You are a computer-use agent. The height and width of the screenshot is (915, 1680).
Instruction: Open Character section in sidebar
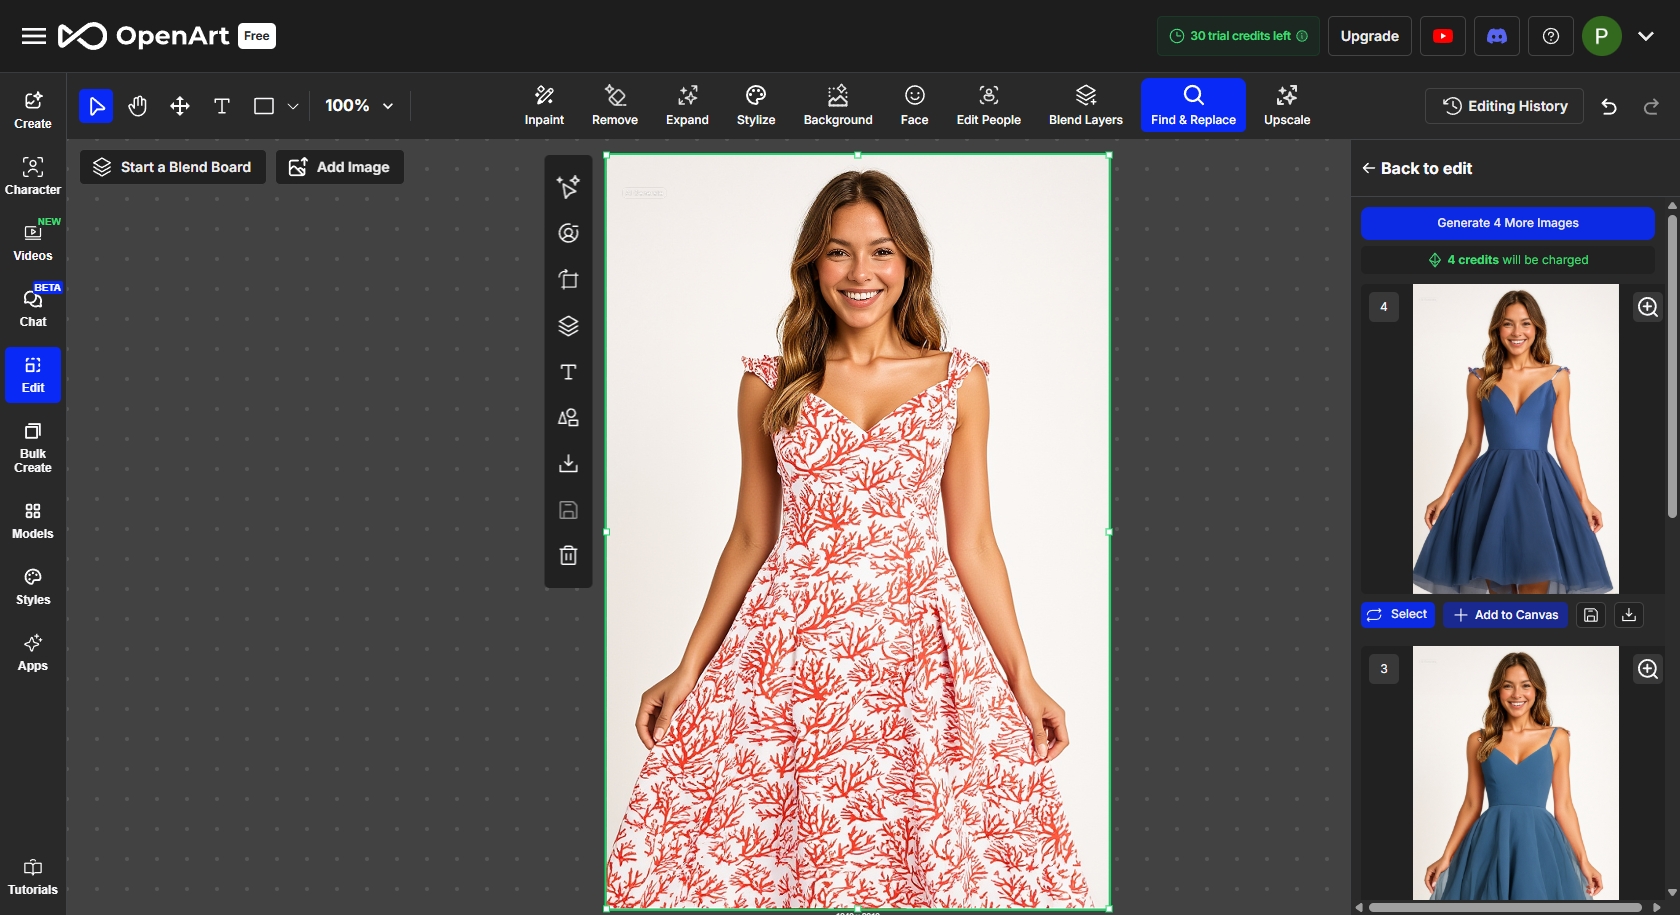tap(33, 176)
